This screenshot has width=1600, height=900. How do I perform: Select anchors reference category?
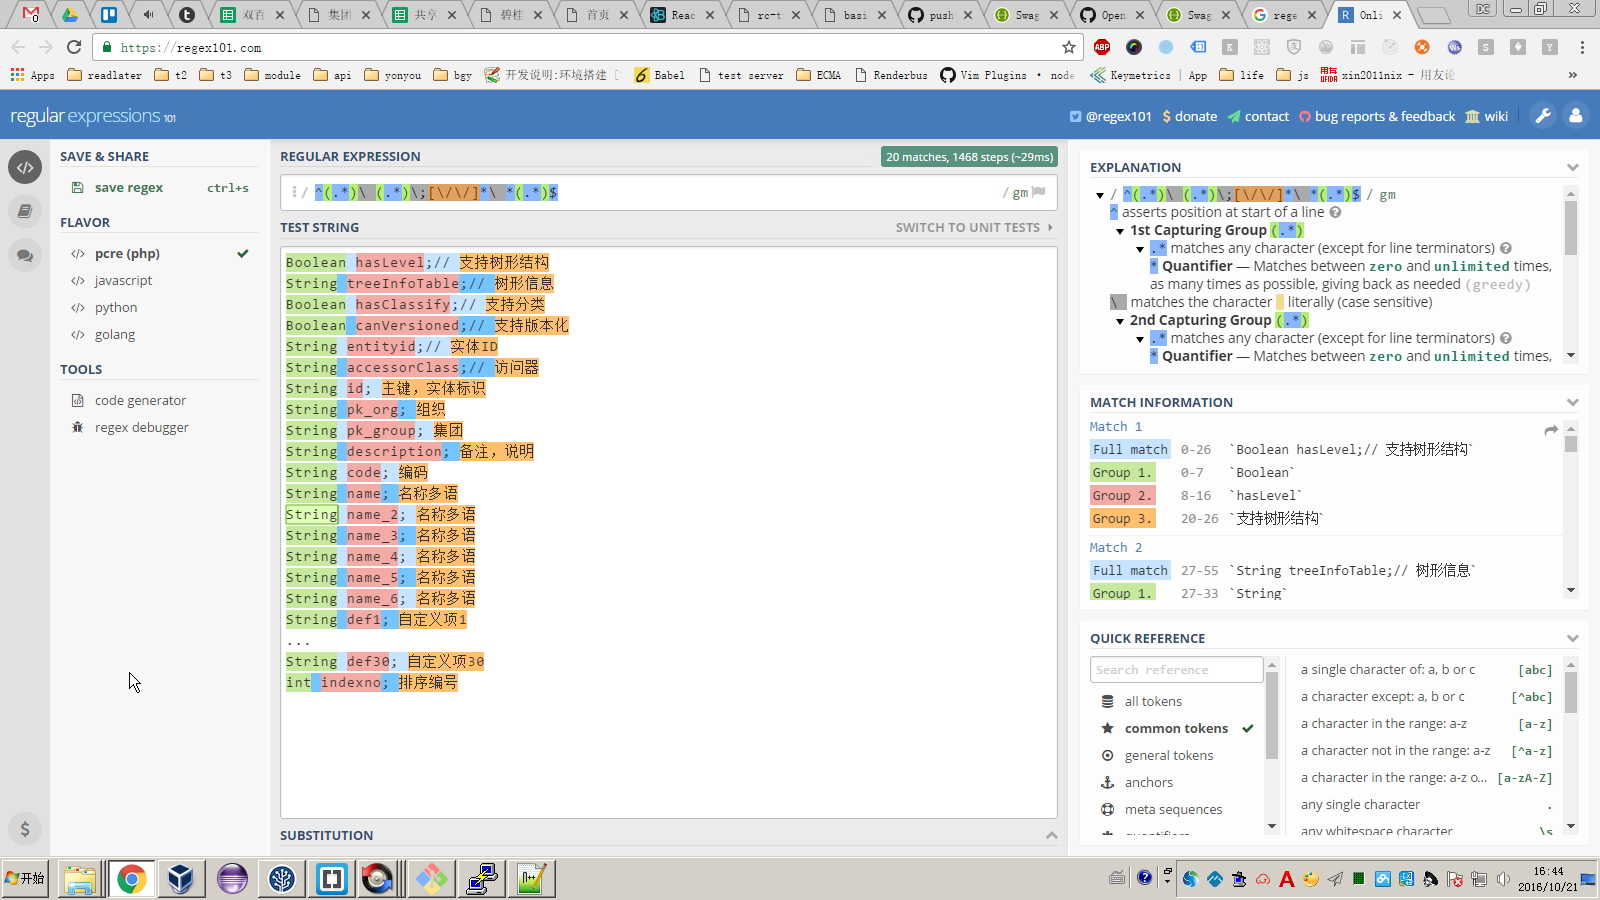[1149, 782]
